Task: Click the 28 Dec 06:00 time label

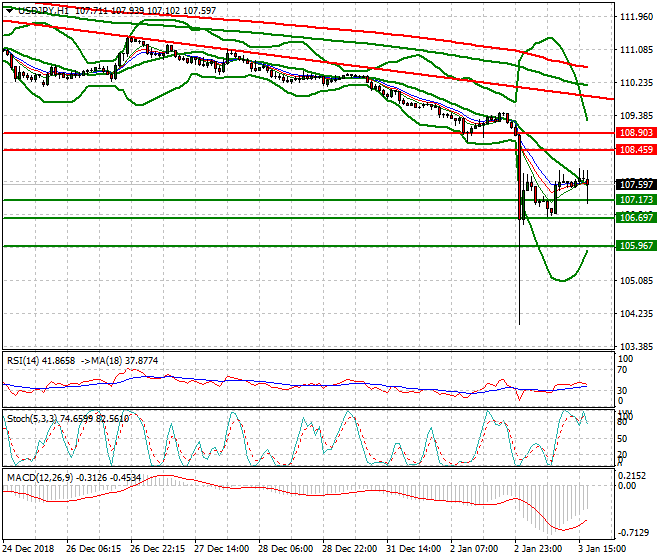Action: pos(285,549)
